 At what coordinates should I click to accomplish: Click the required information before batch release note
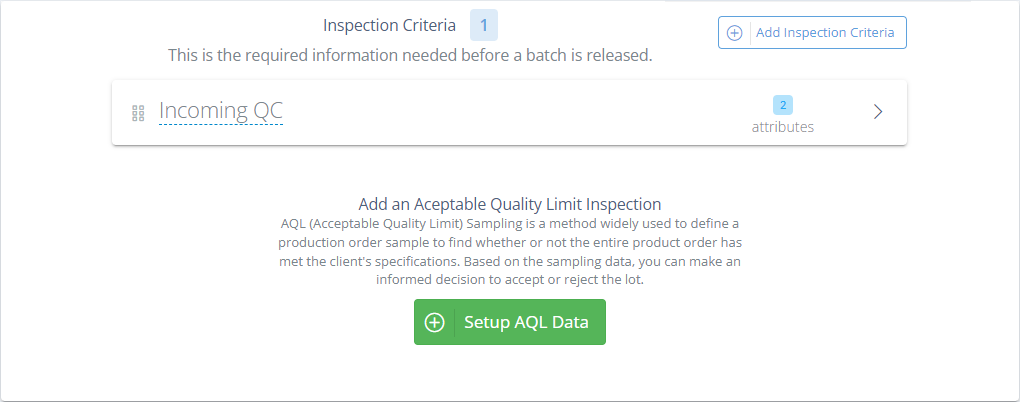[x=409, y=55]
